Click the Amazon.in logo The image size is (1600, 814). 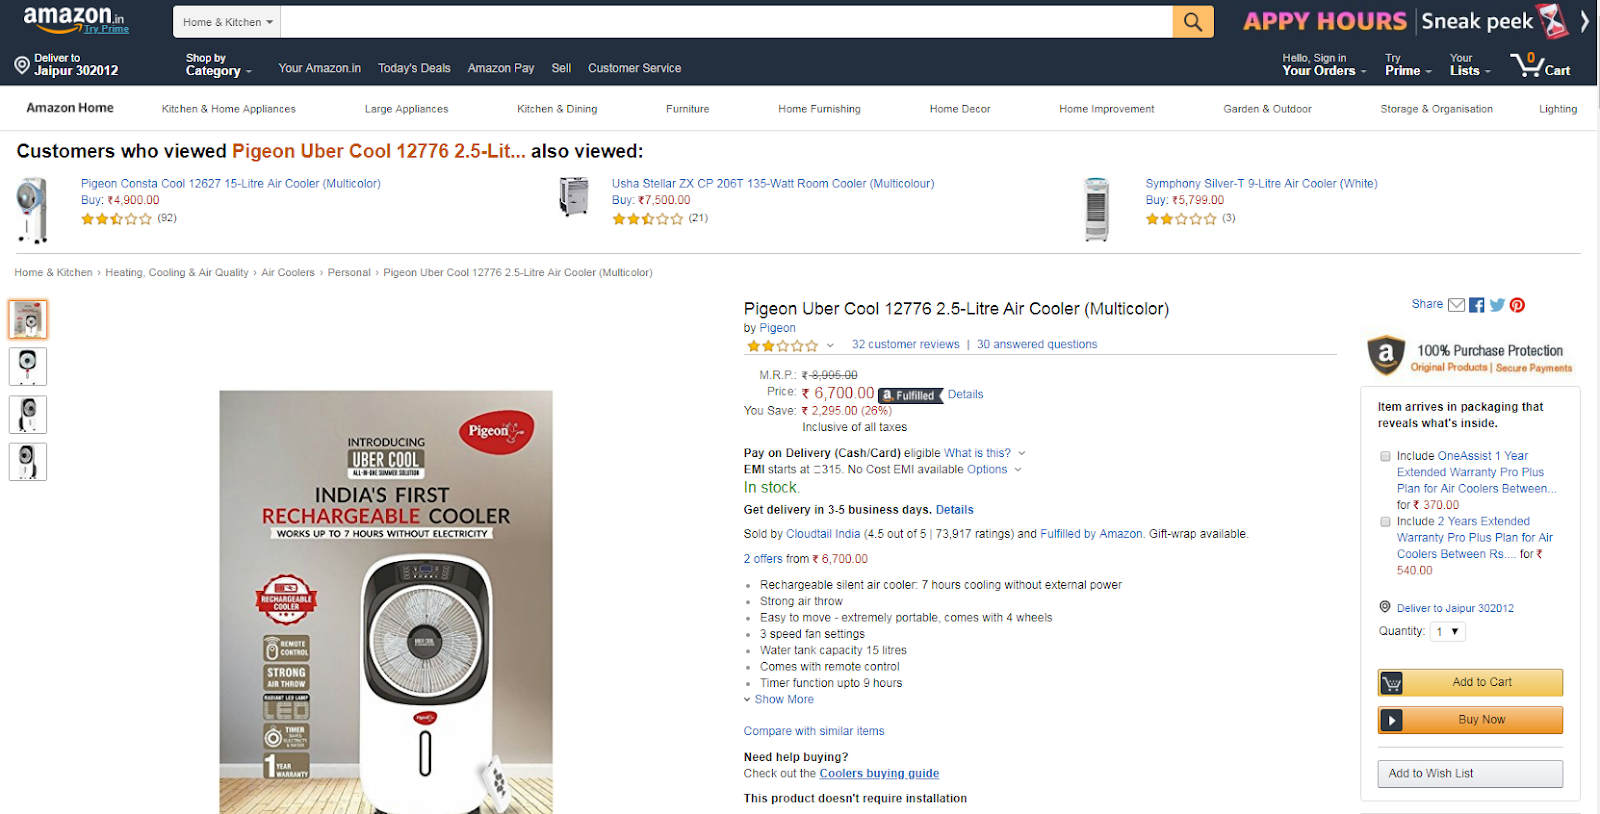(75, 19)
